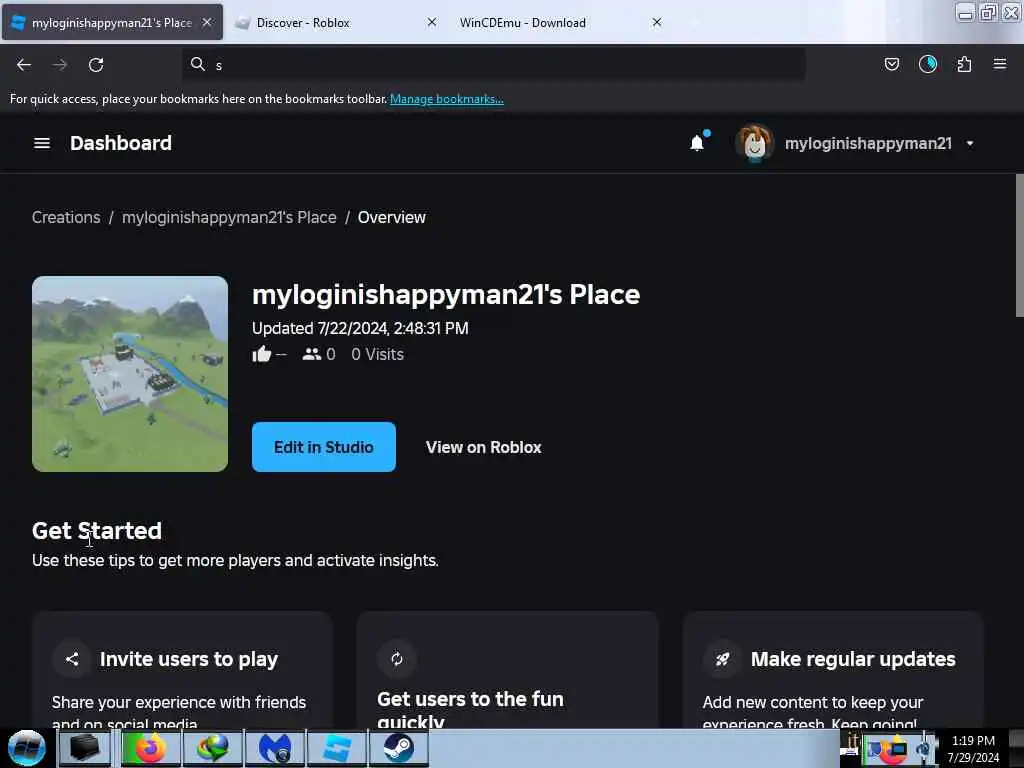
Task: Open the notifications bell
Action: point(697,143)
